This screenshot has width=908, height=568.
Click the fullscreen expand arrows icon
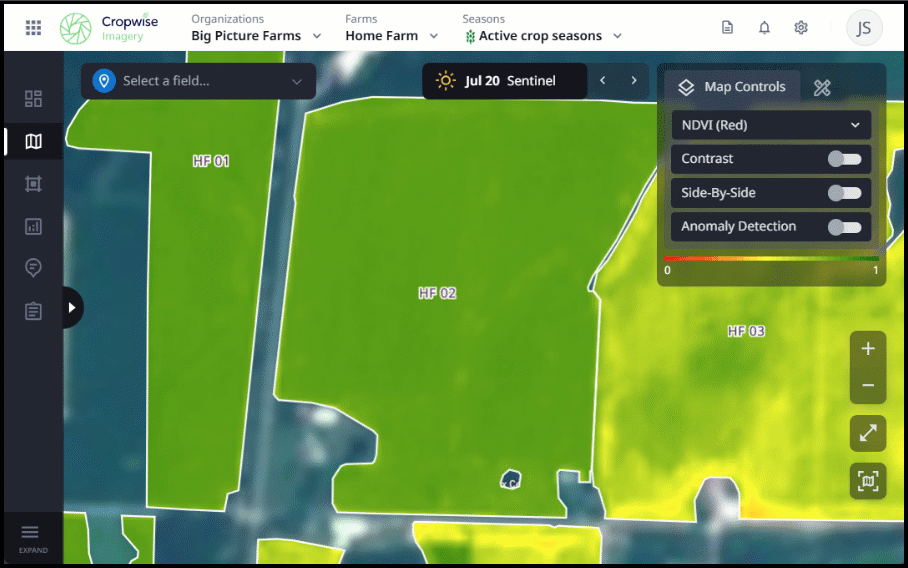click(x=867, y=433)
